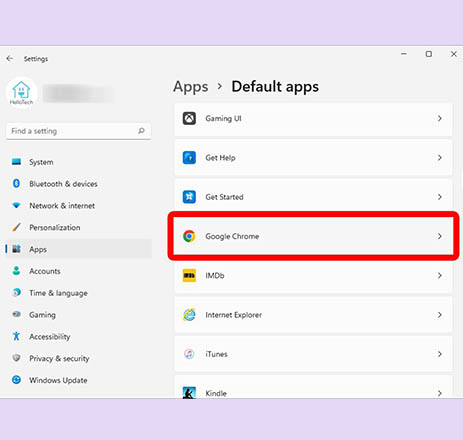The height and width of the screenshot is (440, 463).
Task: Expand iTunes row chevron
Action: (440, 354)
